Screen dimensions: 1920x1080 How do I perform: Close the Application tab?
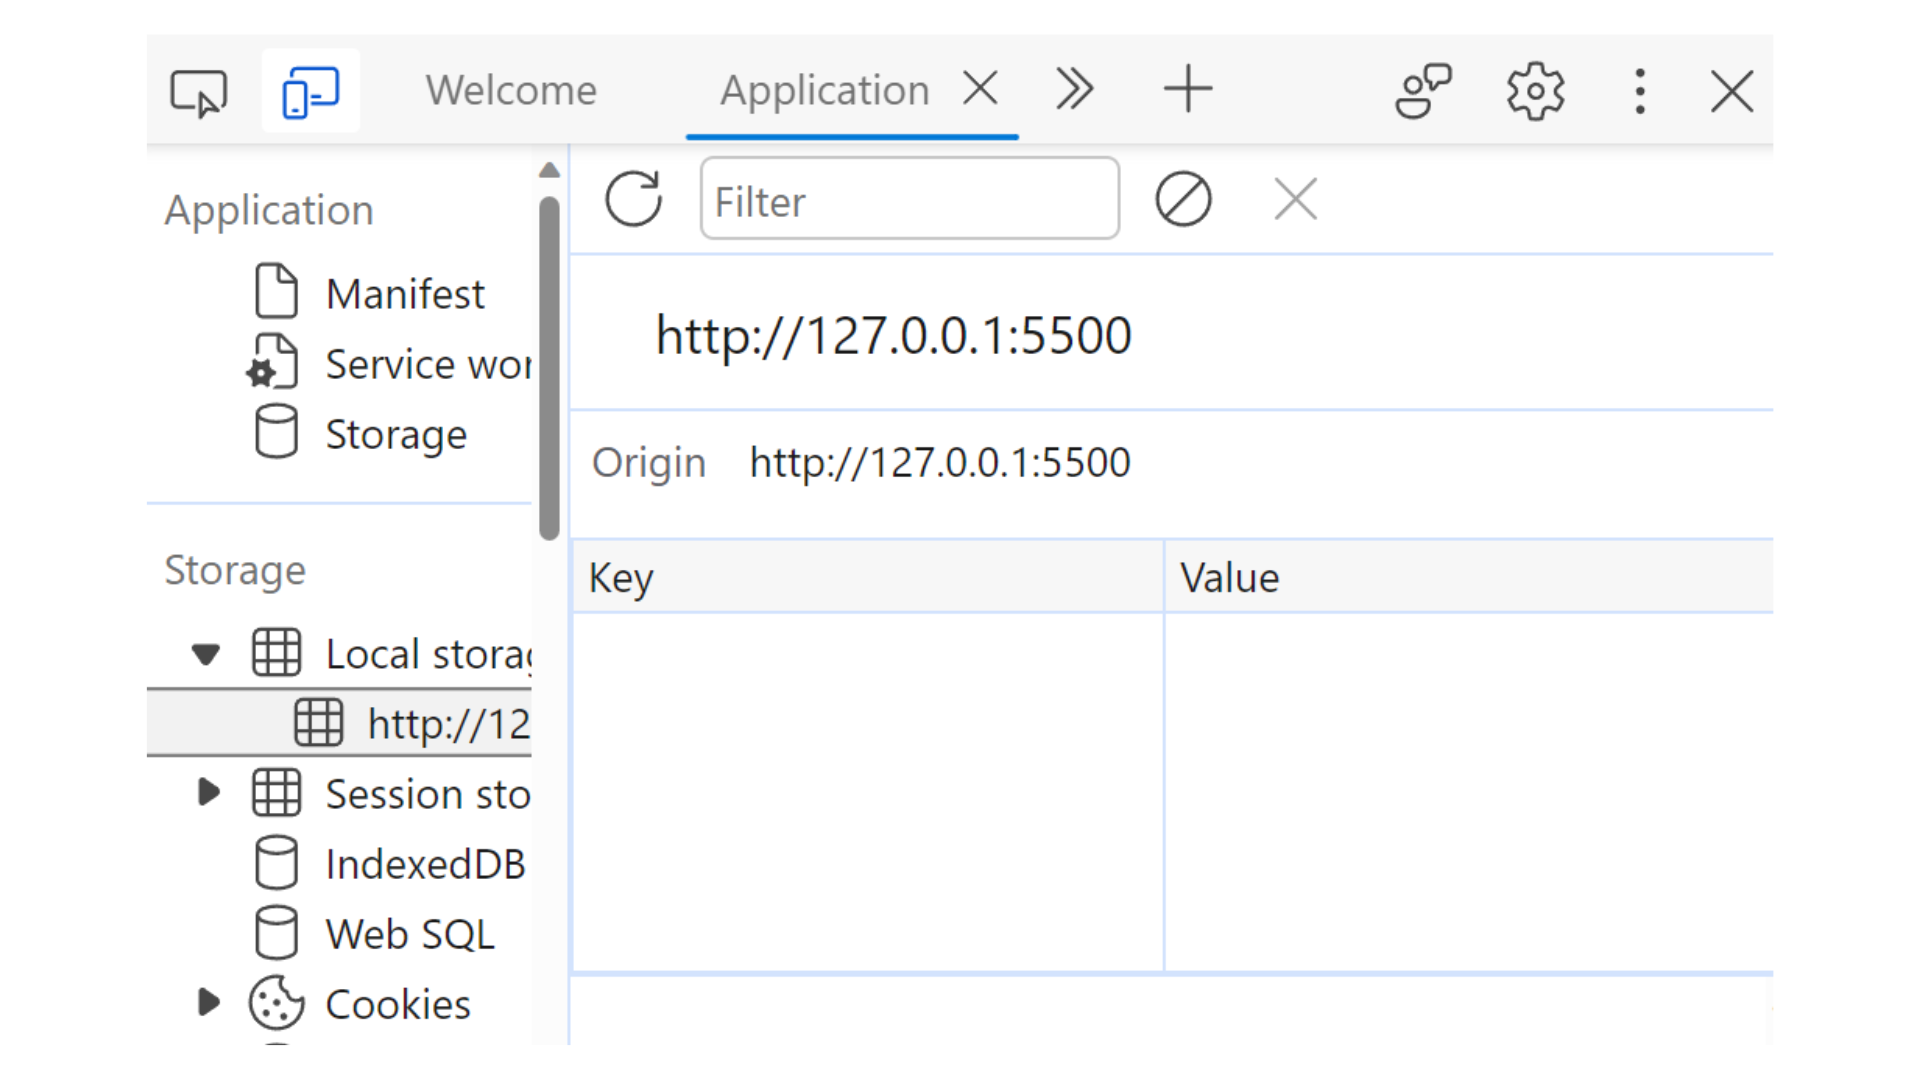coord(981,89)
